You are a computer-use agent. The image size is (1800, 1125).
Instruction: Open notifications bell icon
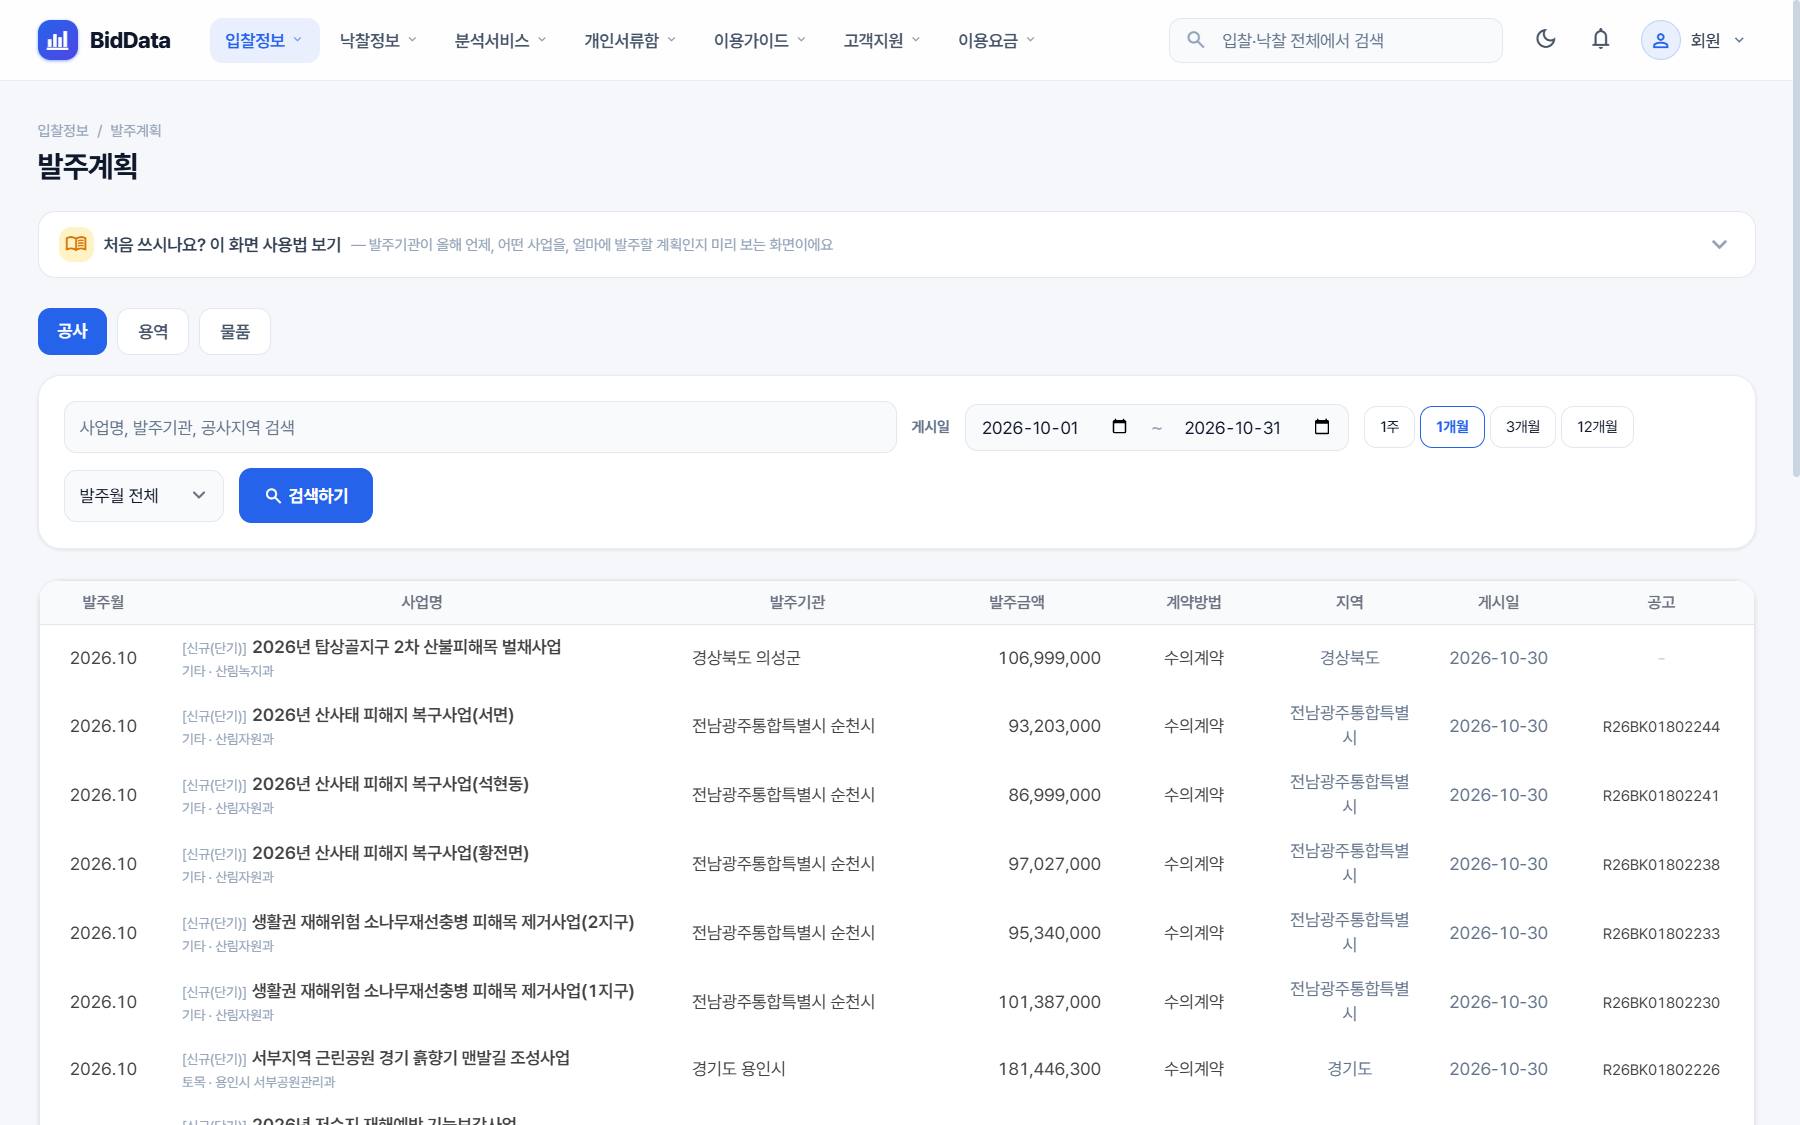tap(1600, 40)
